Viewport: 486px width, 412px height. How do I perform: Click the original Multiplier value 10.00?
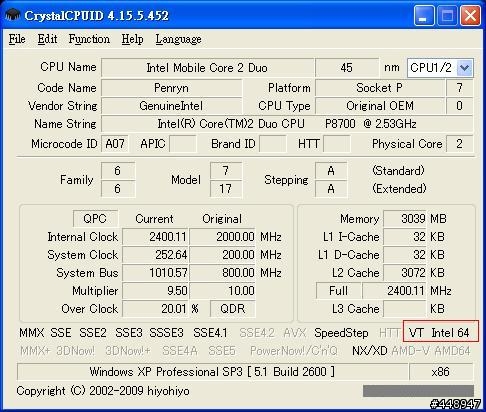[222, 291]
